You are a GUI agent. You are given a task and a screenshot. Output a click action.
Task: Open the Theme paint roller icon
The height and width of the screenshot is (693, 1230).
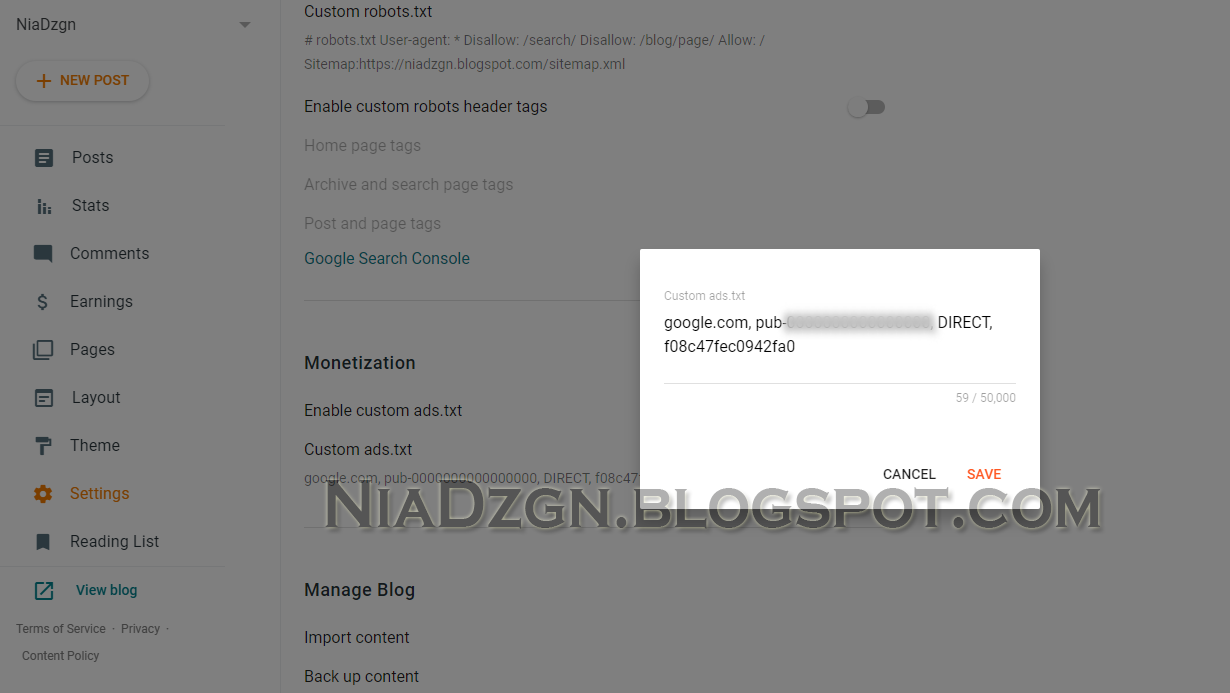coord(43,446)
